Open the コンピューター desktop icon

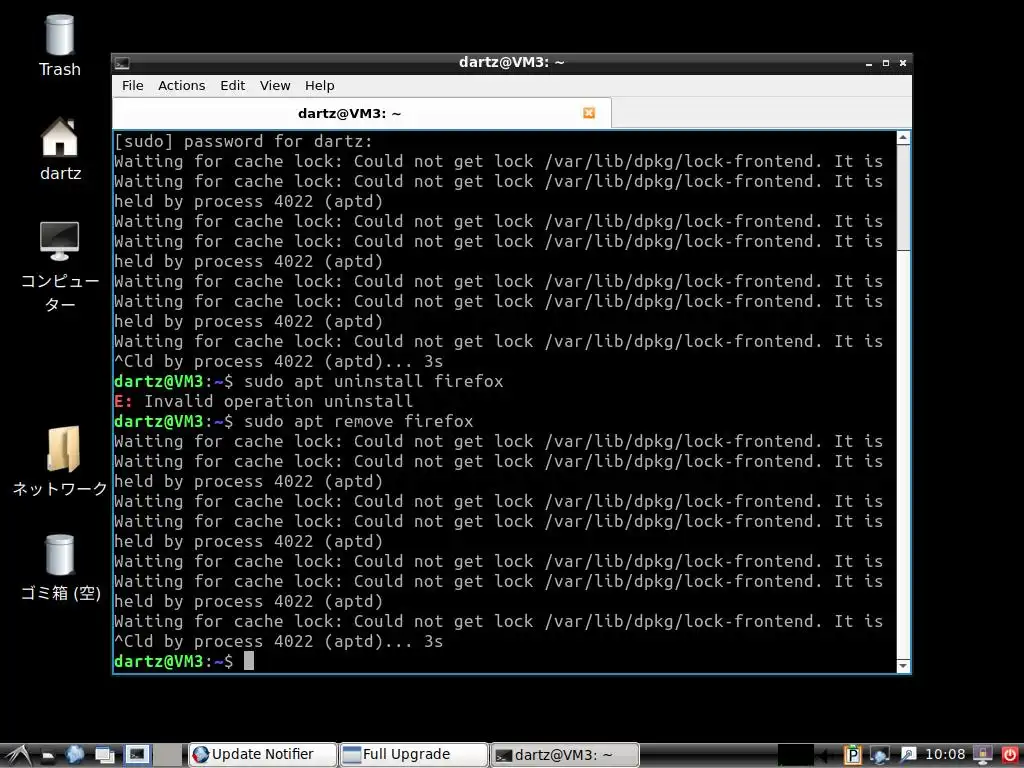[59, 266]
